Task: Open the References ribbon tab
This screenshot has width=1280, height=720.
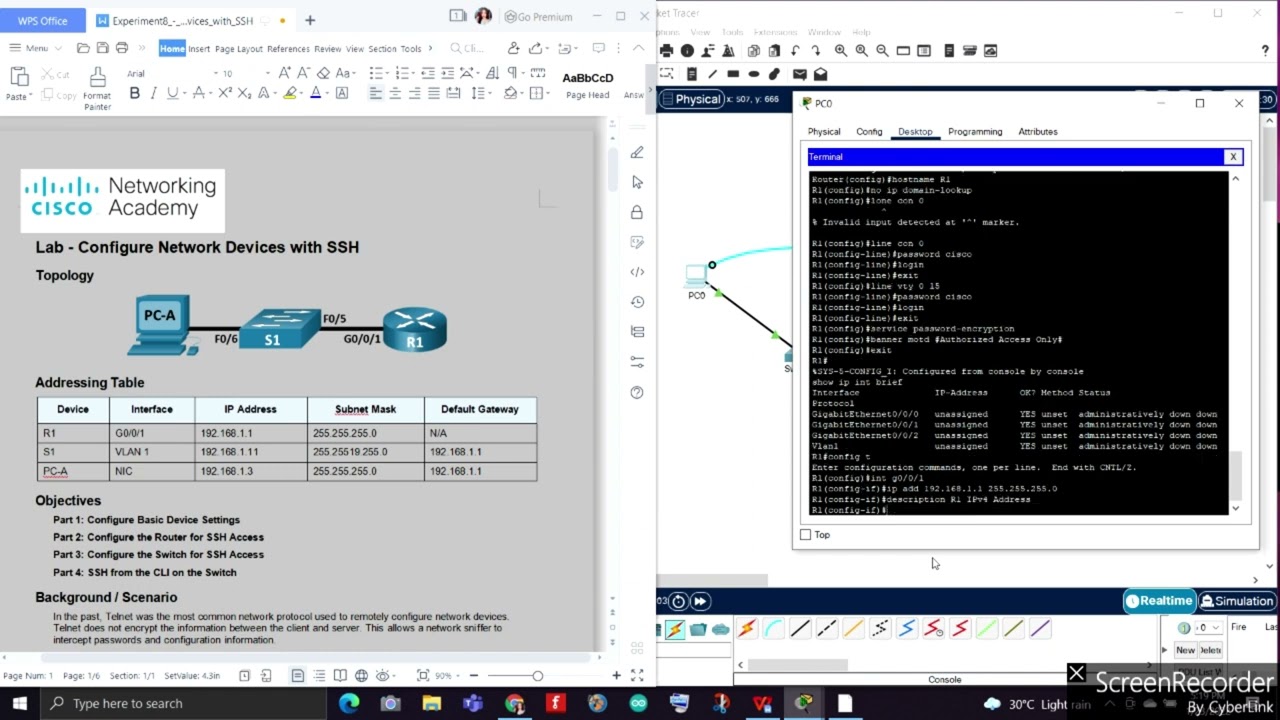Action: click(x=288, y=48)
